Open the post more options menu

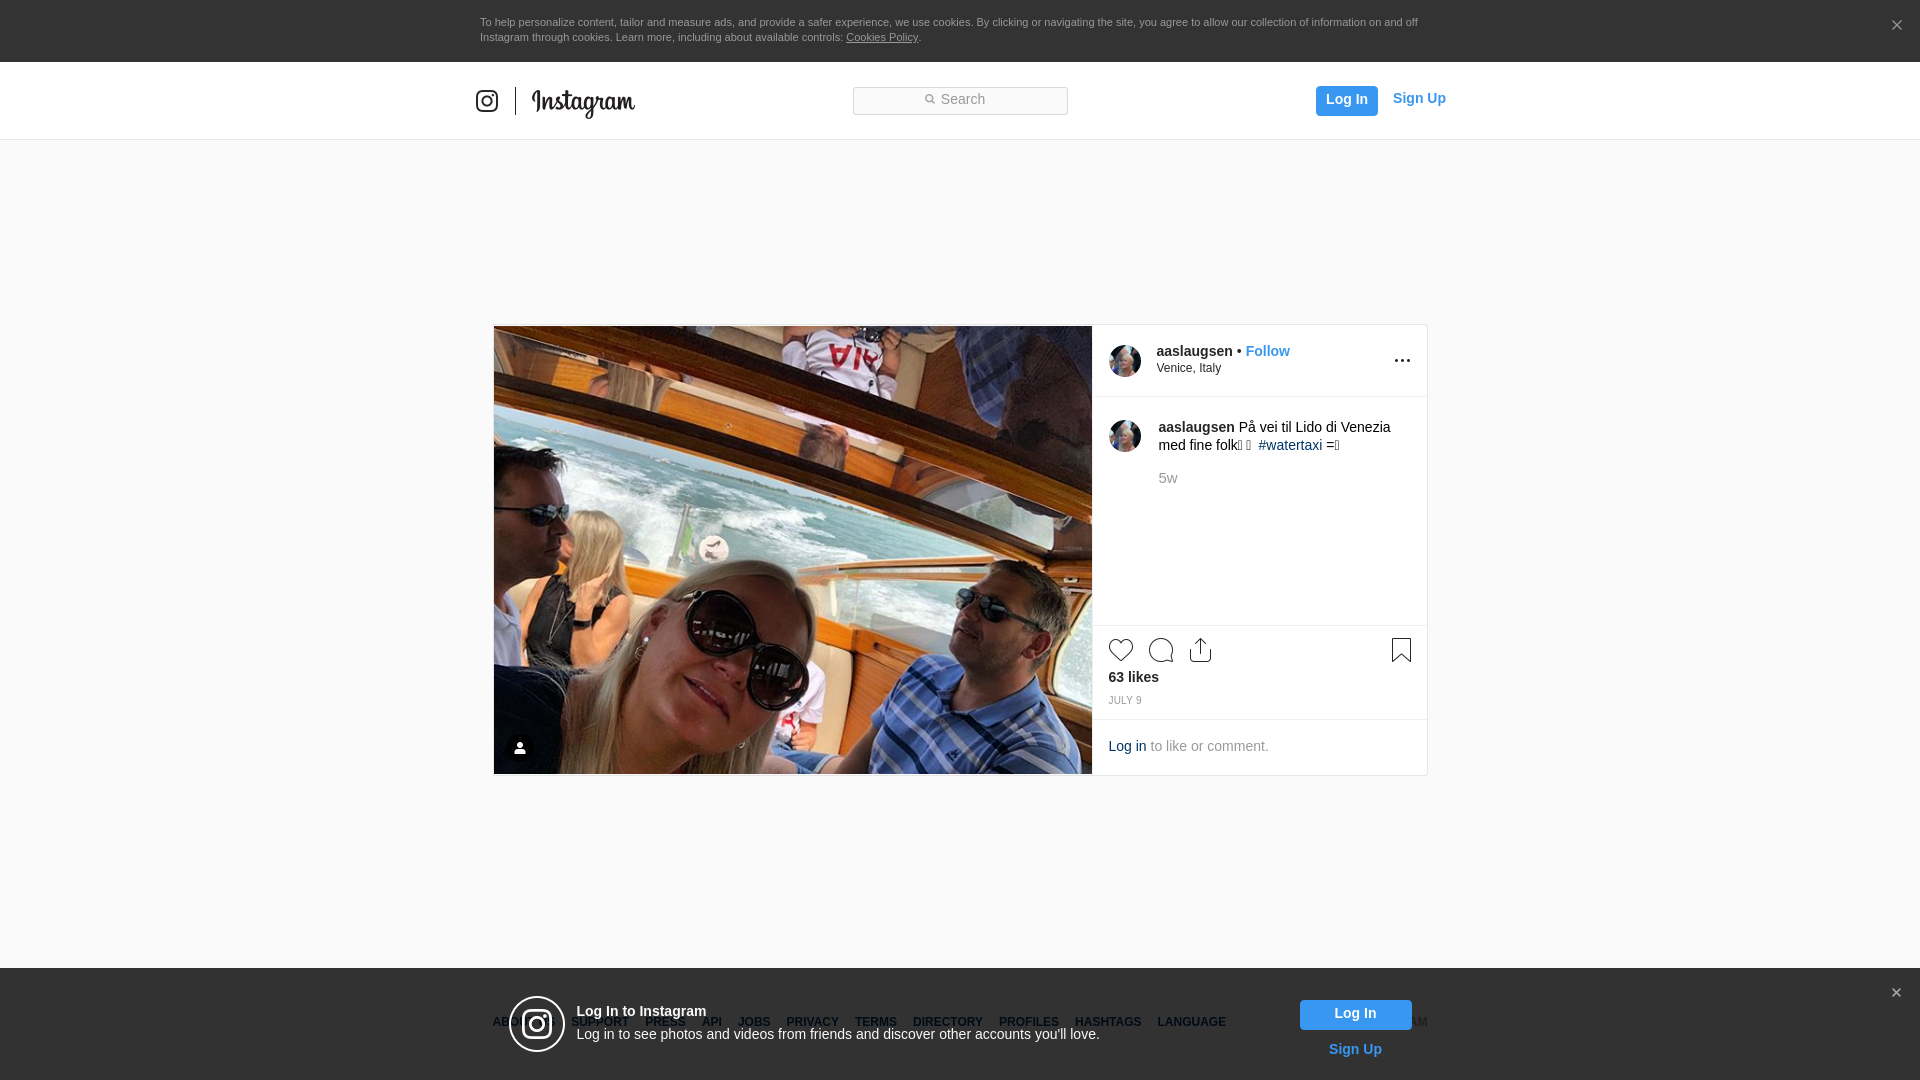[x=1402, y=361]
